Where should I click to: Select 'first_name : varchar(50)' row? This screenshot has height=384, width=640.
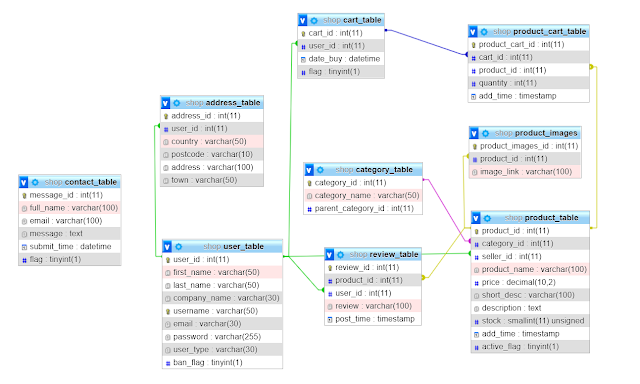tap(222, 272)
